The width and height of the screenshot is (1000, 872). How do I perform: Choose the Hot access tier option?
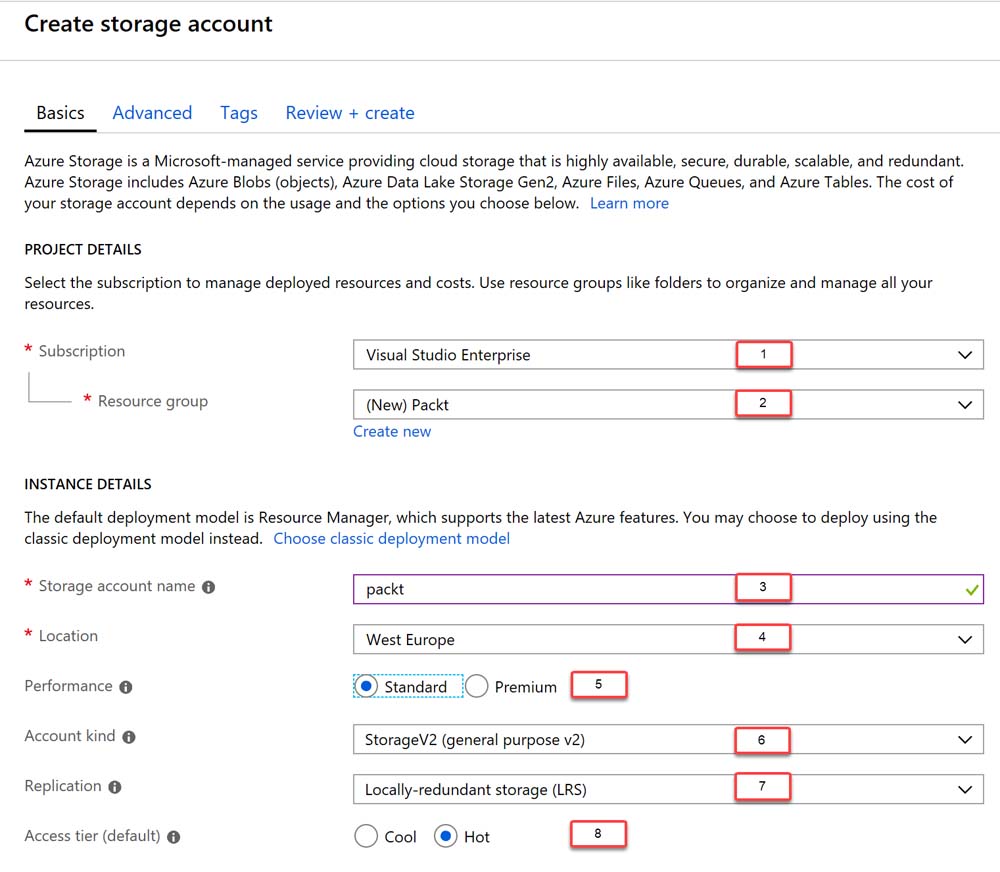pyautogui.click(x=446, y=837)
